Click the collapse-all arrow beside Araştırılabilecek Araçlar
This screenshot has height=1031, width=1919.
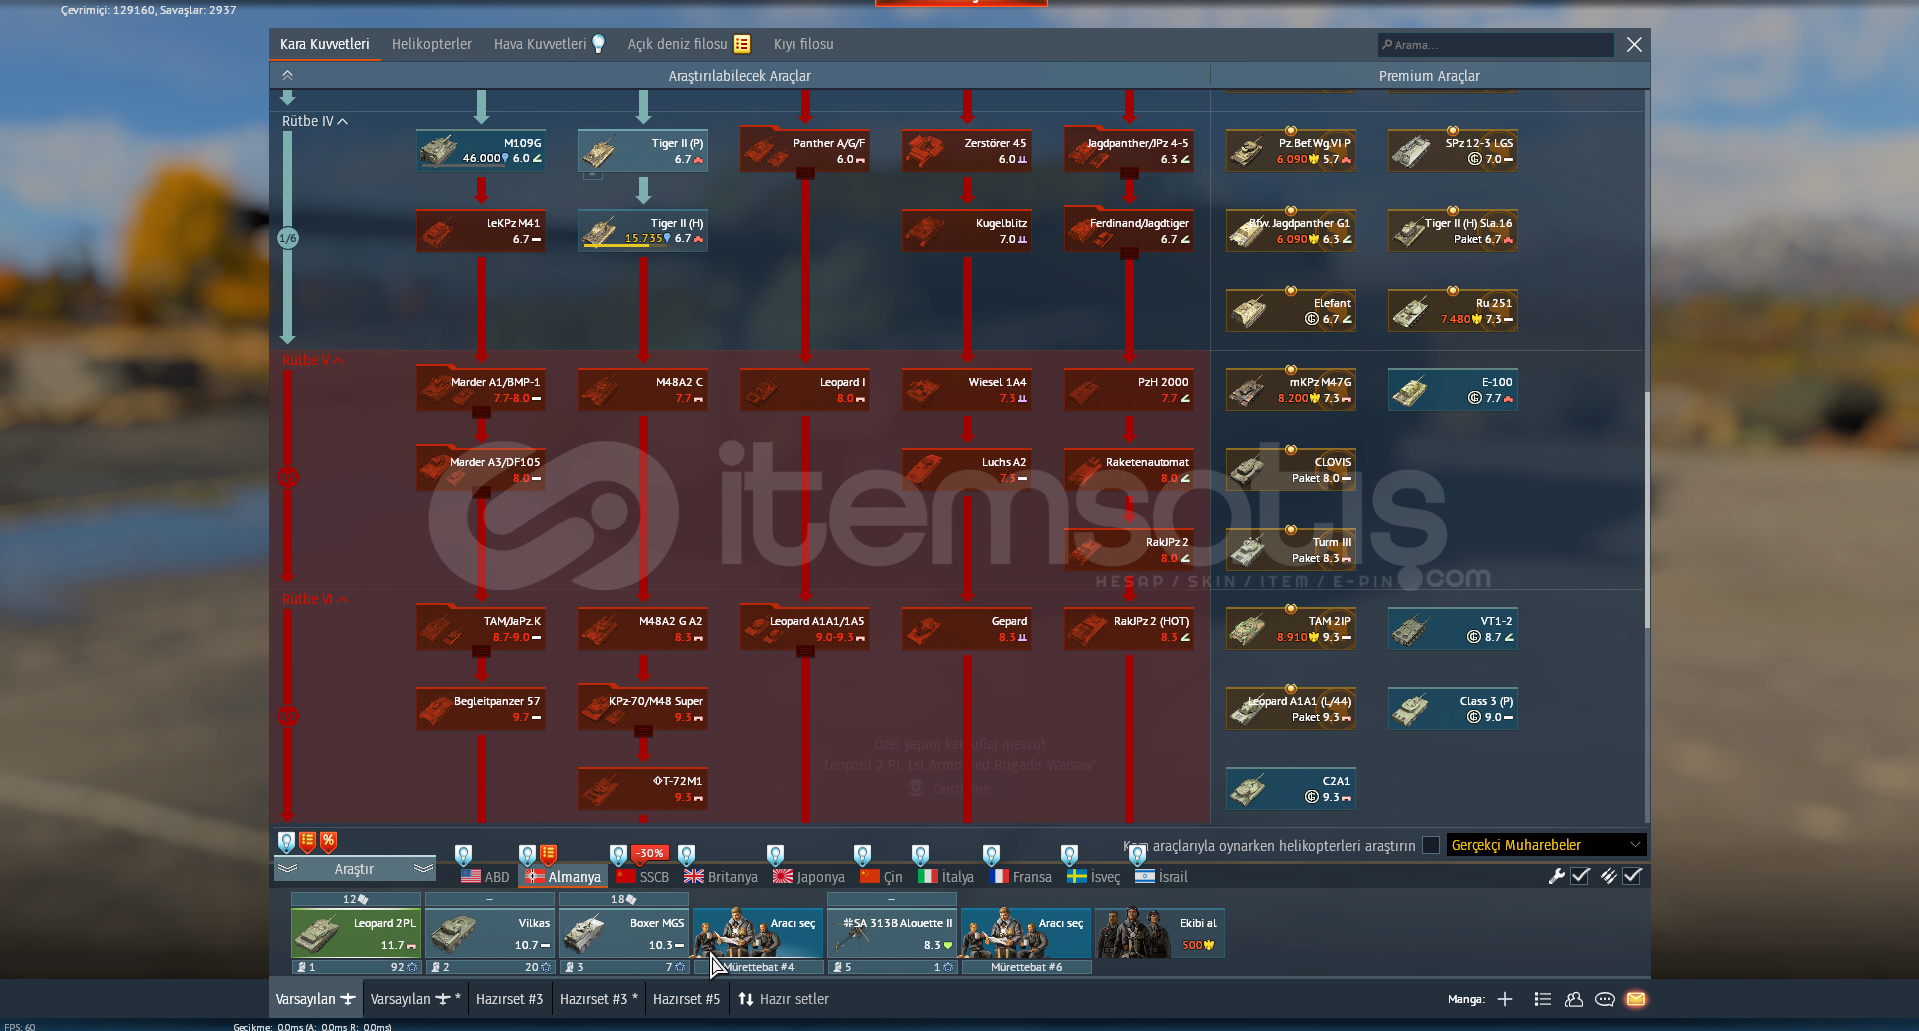click(287, 76)
